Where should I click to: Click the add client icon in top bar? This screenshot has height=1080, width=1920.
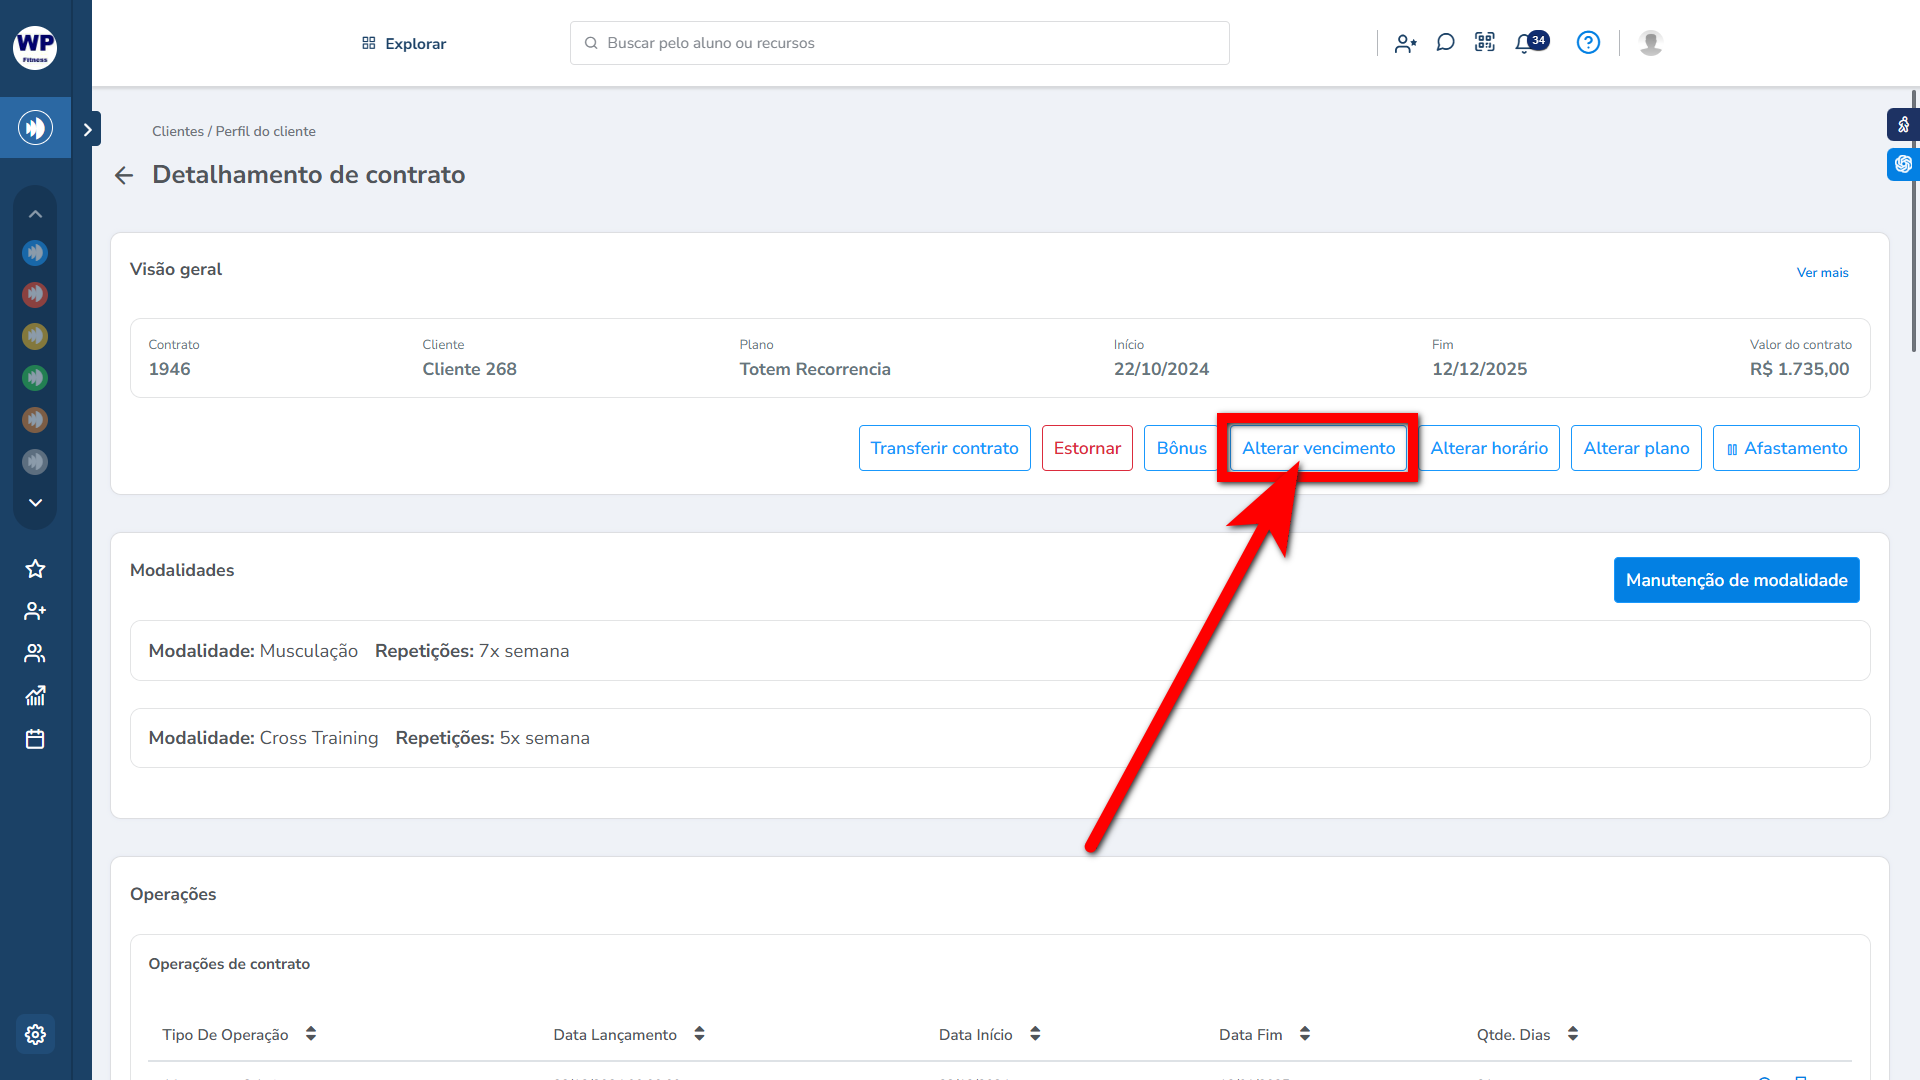(1405, 43)
